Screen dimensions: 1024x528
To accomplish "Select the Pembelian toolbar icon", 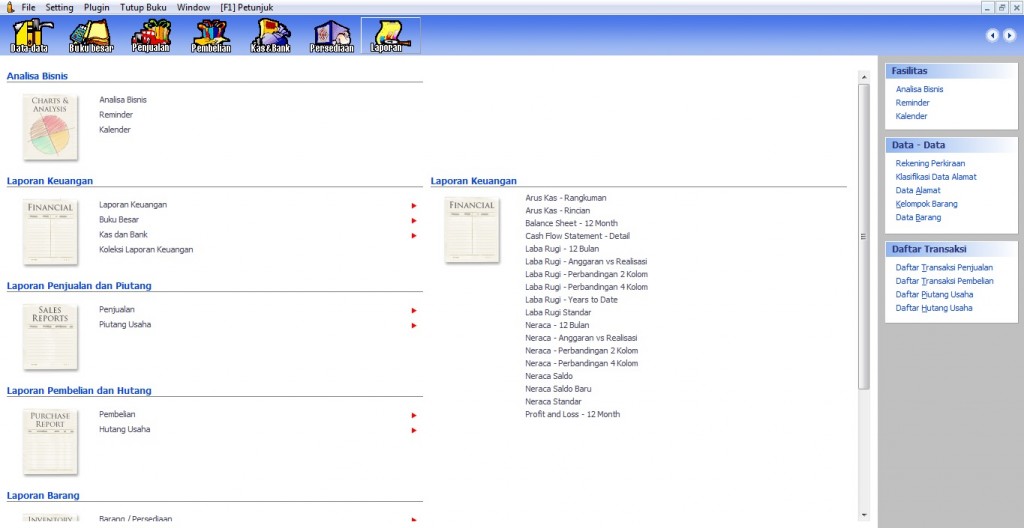I will [211, 35].
